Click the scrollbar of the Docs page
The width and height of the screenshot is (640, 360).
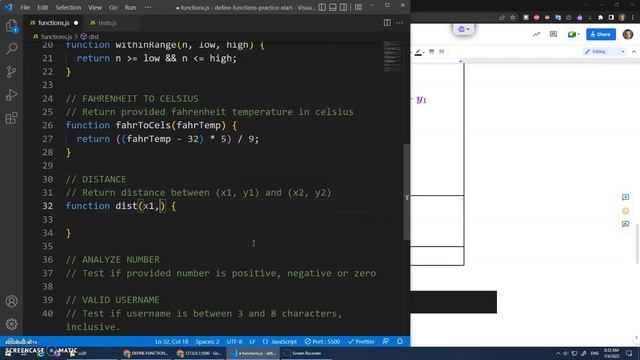pos(637,244)
